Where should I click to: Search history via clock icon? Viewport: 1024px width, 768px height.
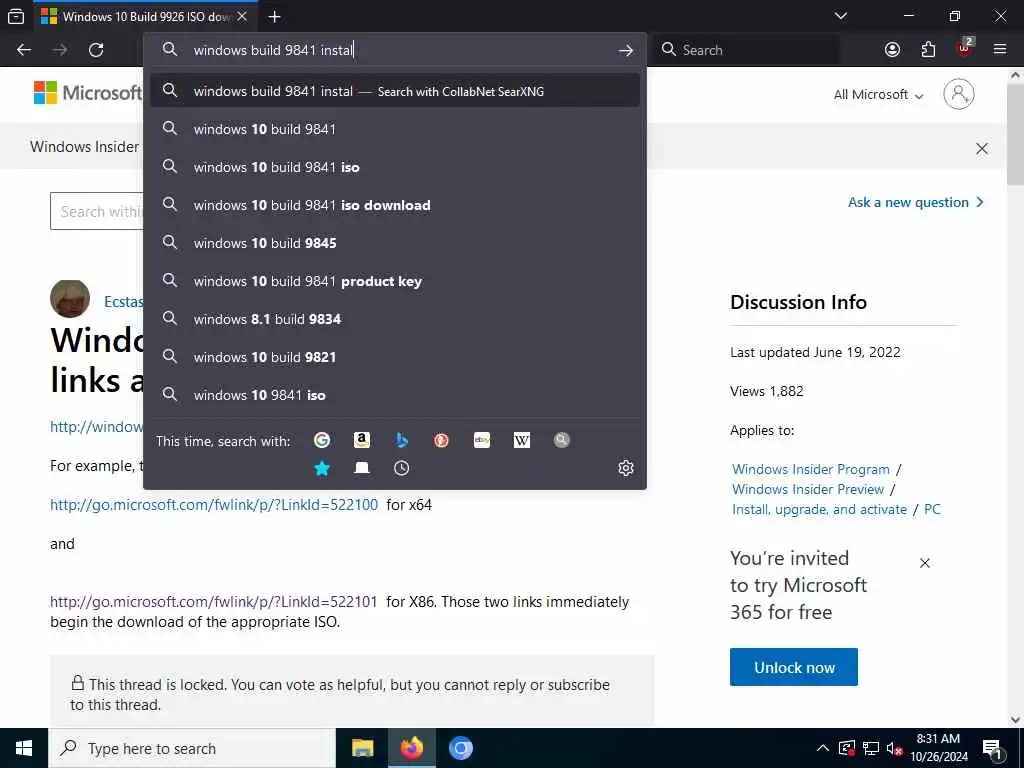(402, 468)
